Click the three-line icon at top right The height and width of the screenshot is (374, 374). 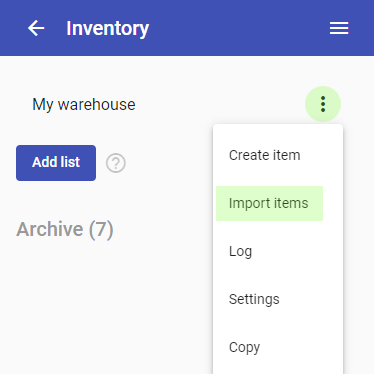click(x=339, y=28)
